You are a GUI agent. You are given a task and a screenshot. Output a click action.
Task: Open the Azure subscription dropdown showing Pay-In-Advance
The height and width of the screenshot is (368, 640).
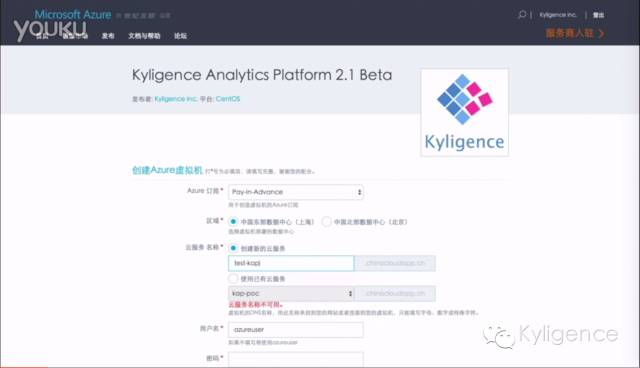[x=296, y=192]
